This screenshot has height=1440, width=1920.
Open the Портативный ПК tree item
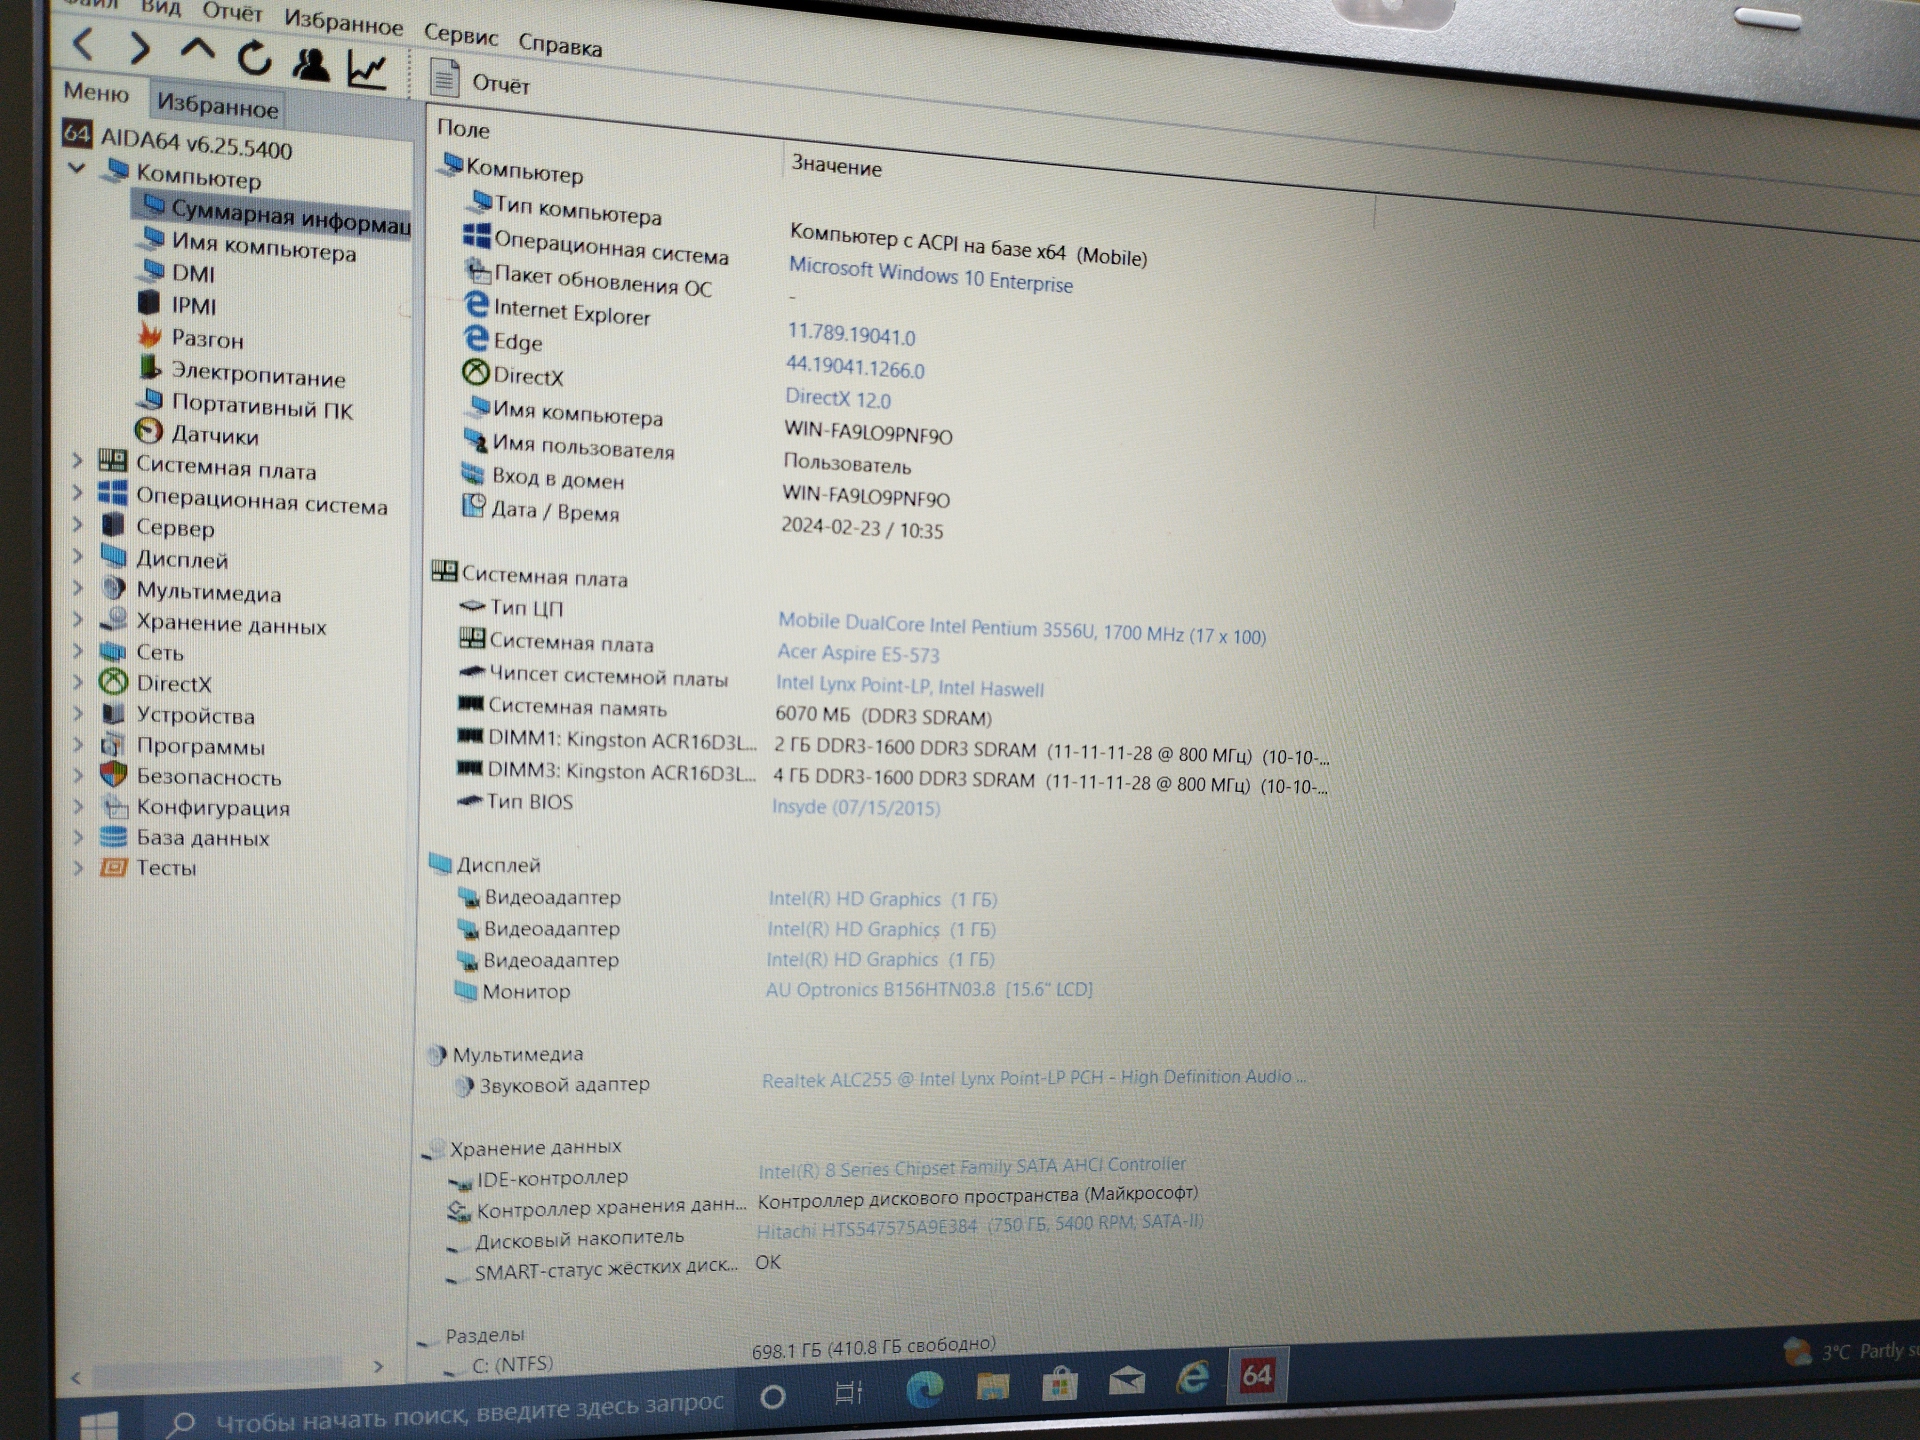coord(245,405)
